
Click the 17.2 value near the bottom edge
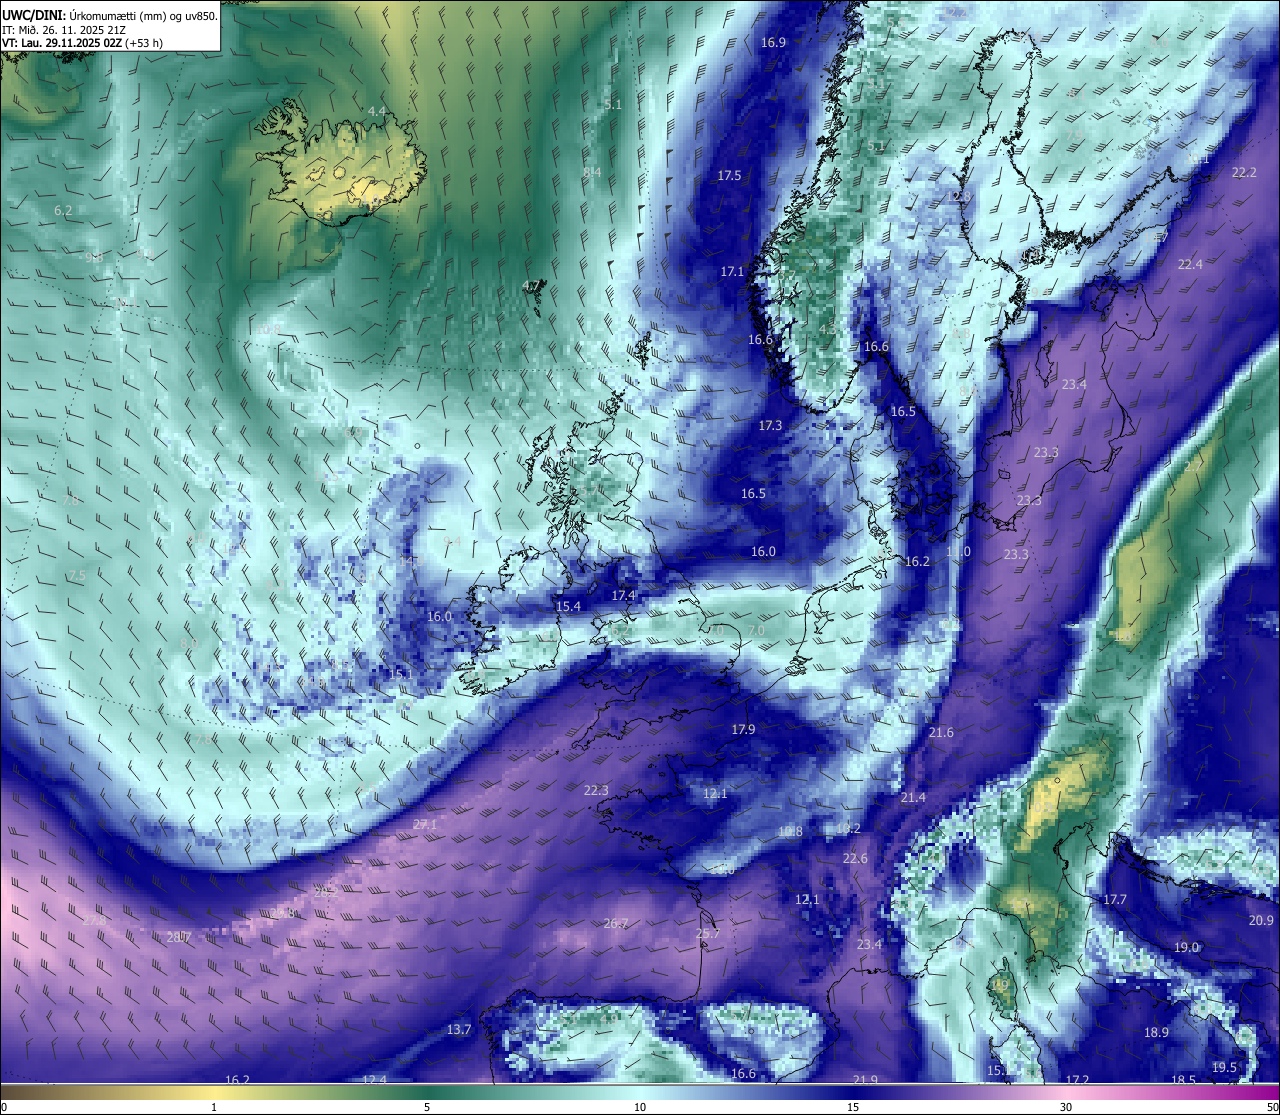coord(1077,1080)
